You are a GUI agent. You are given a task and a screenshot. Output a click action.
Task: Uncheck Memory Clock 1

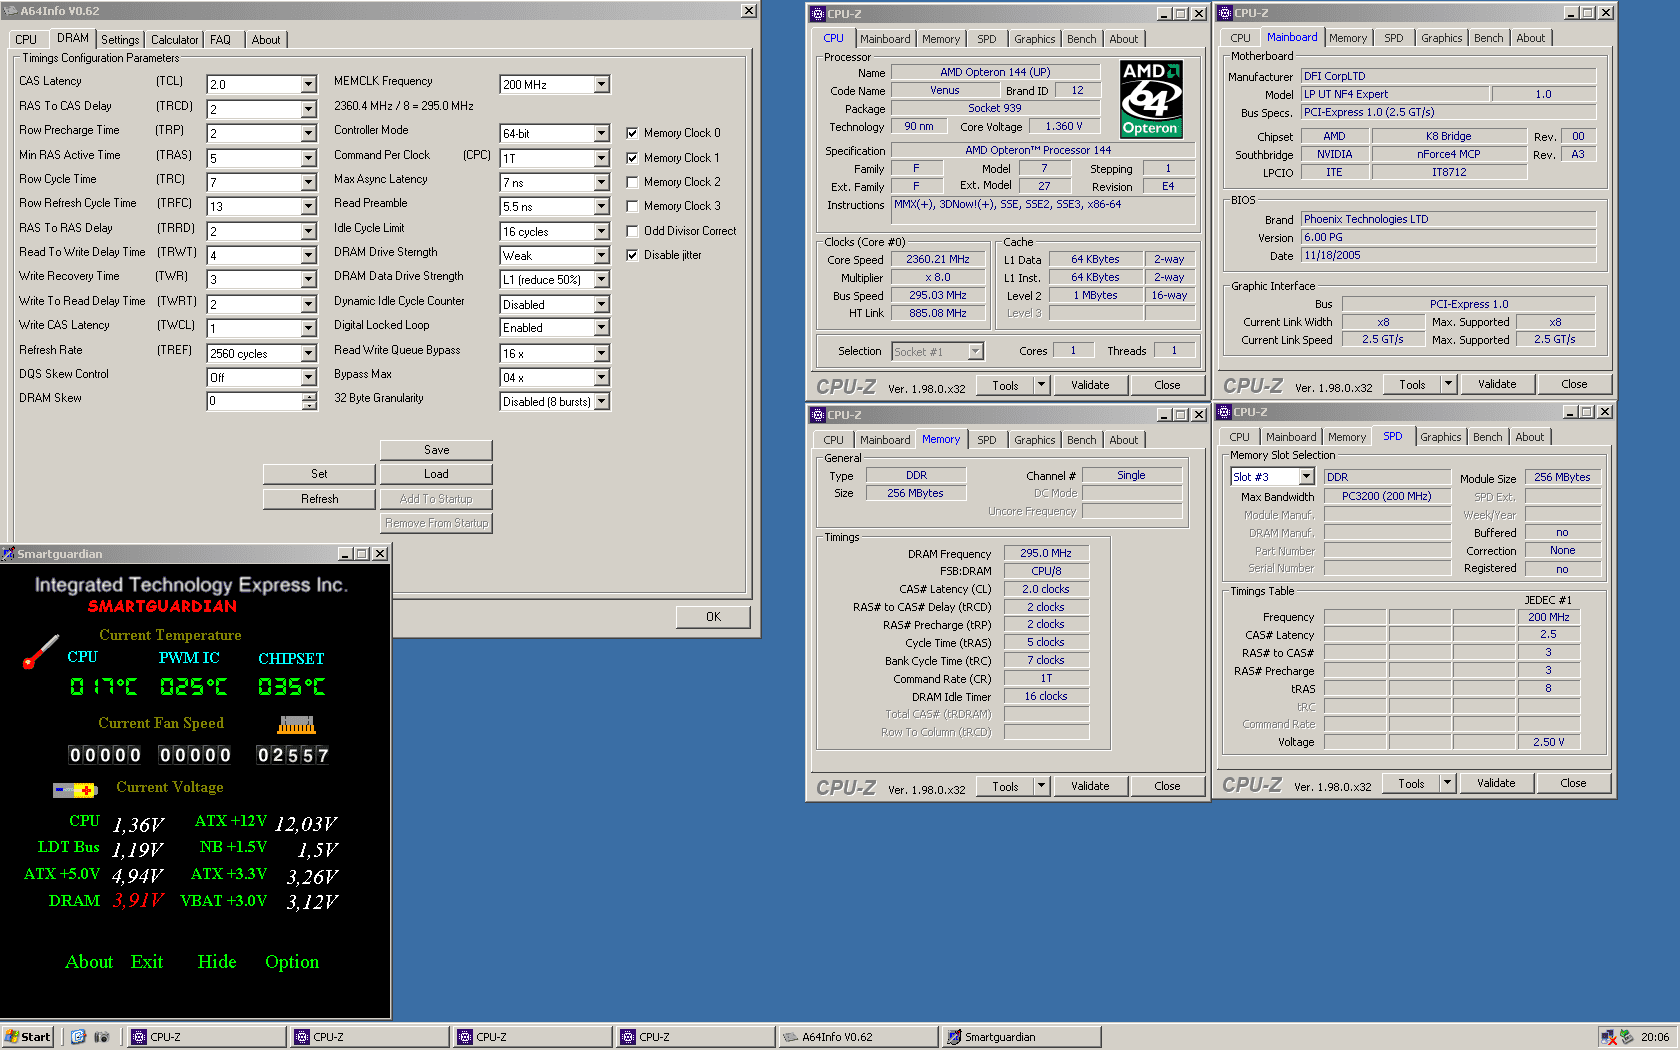(x=632, y=158)
